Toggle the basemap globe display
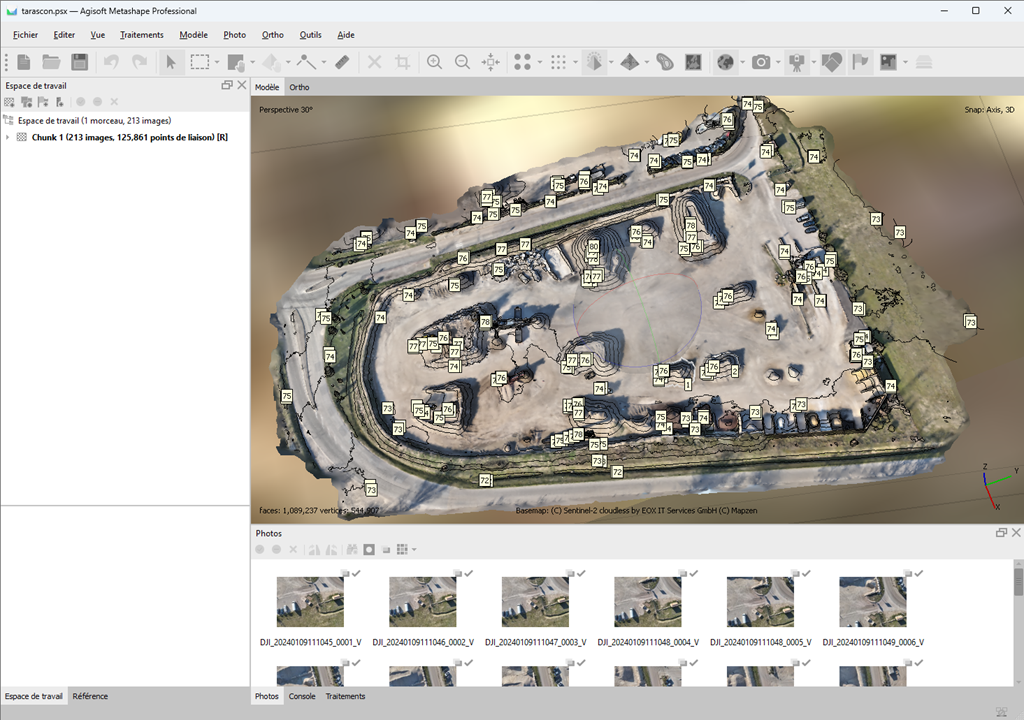The height and width of the screenshot is (720, 1024). pos(725,62)
